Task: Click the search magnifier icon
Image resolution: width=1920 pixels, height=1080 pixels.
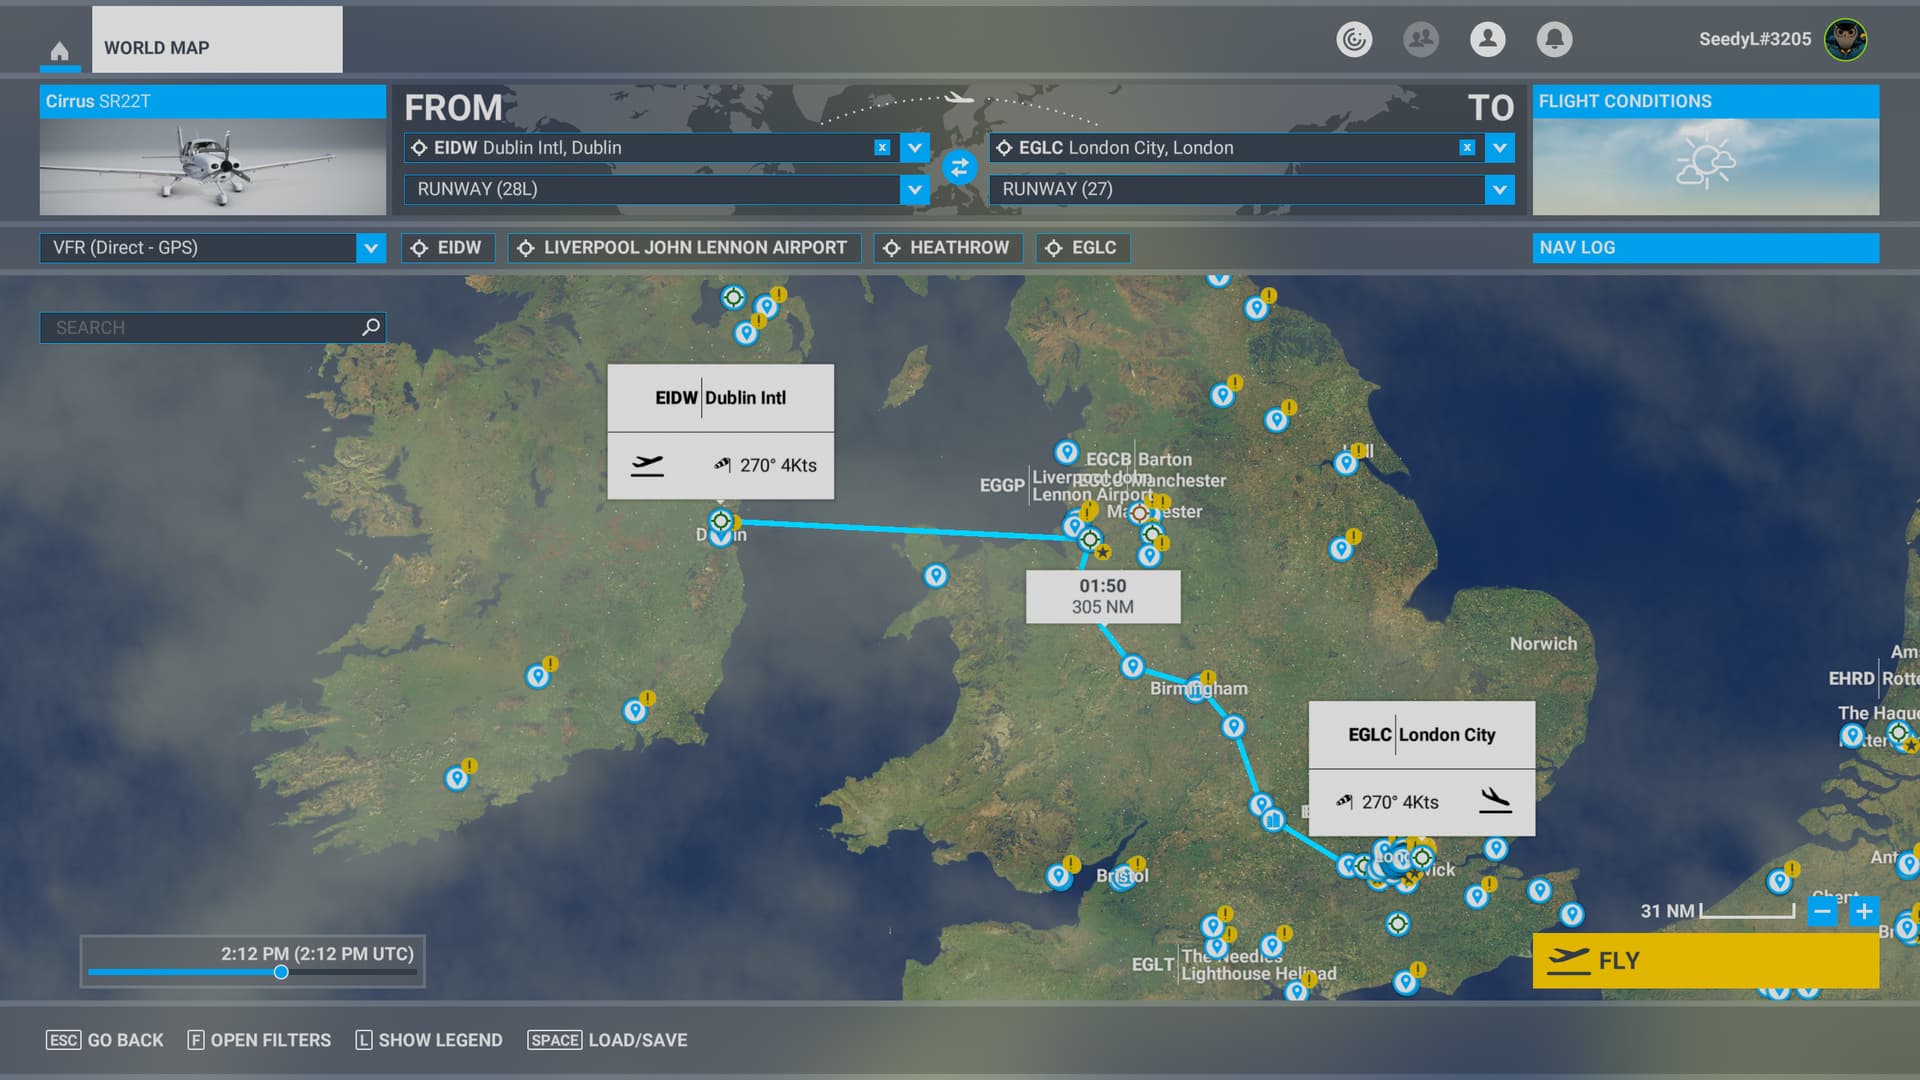Action: pyautogui.click(x=371, y=327)
